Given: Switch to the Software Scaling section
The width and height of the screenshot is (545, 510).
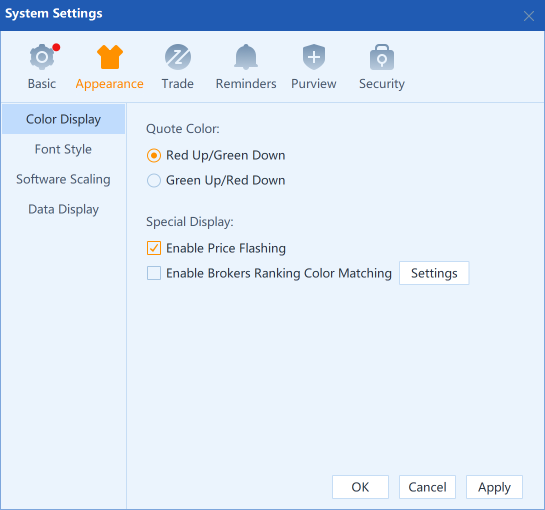Looking at the screenshot, I should [63, 179].
